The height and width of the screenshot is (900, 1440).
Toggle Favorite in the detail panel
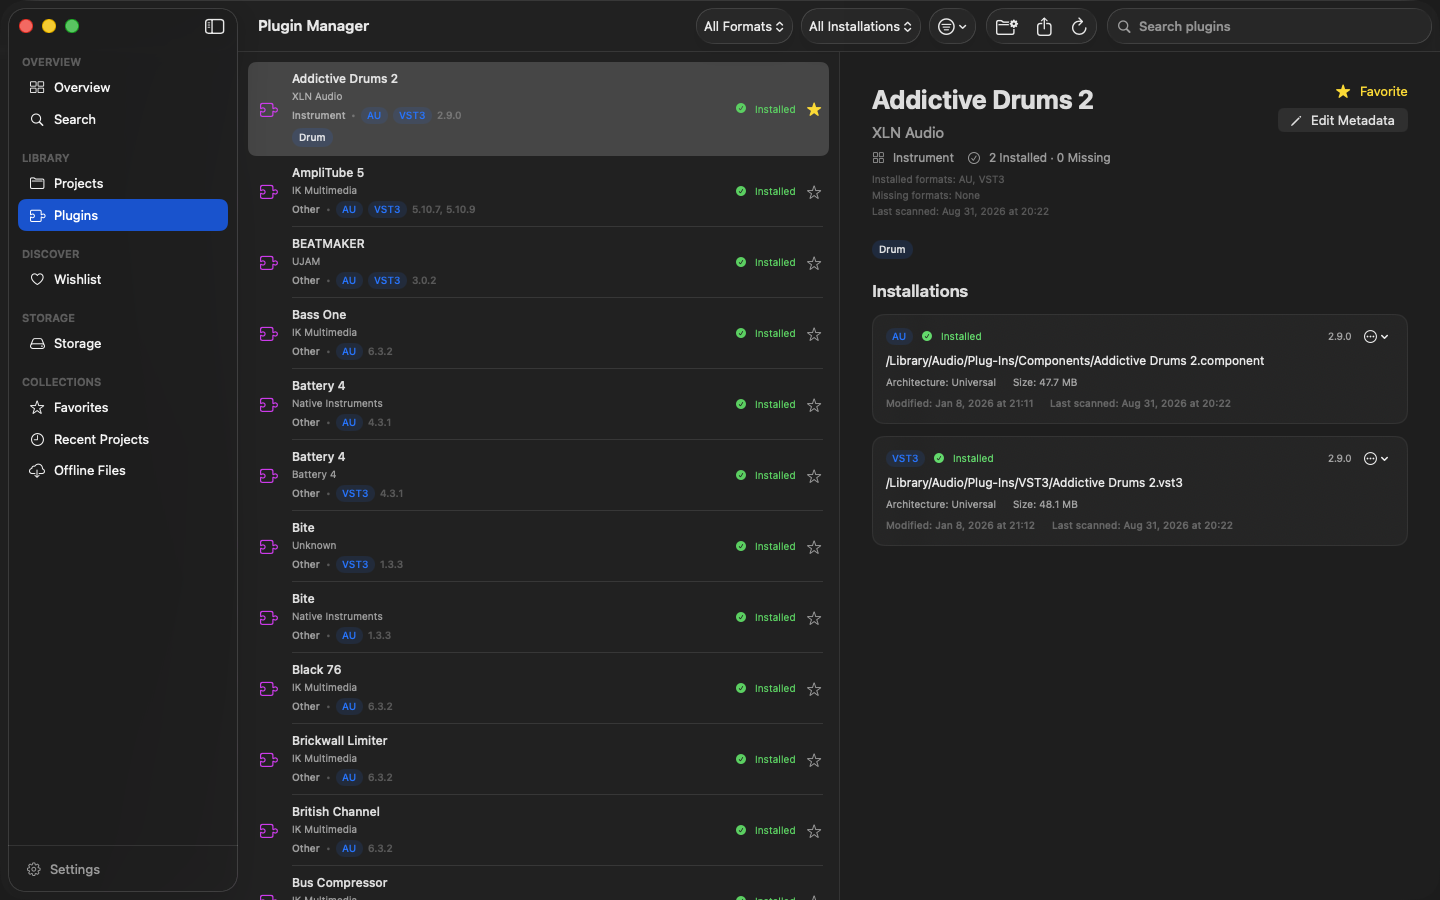[1371, 92]
